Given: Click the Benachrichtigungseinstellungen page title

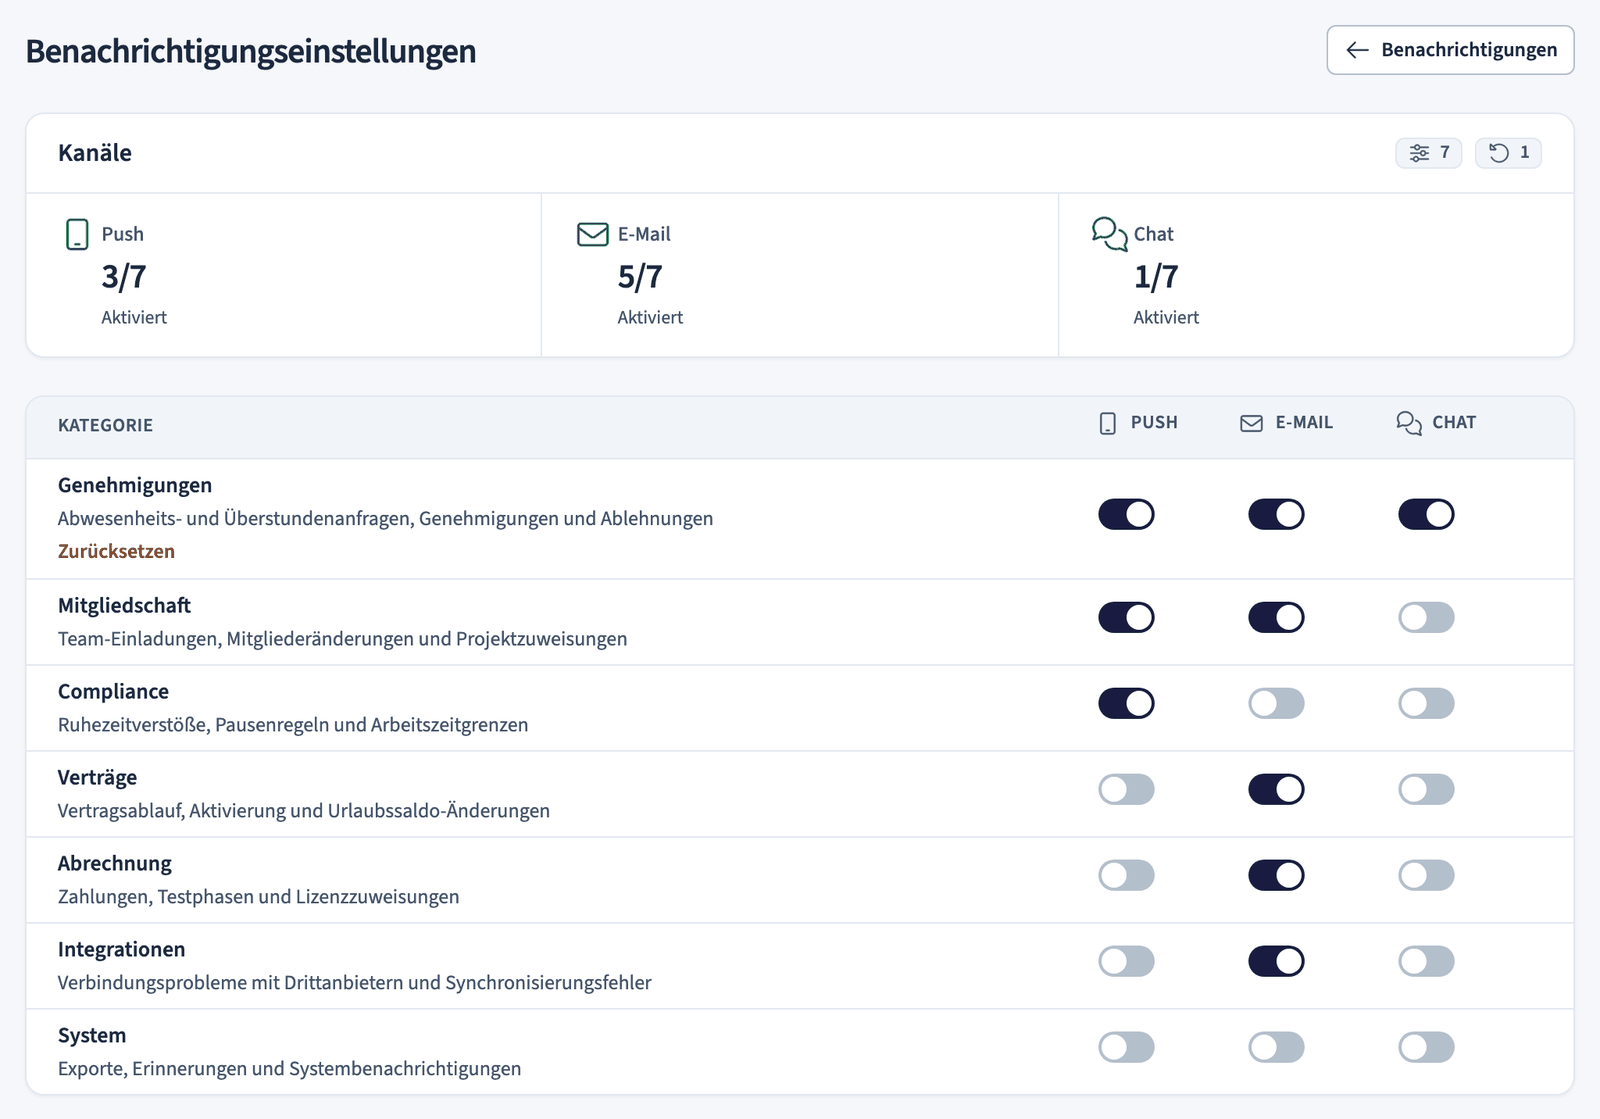Looking at the screenshot, I should [251, 51].
